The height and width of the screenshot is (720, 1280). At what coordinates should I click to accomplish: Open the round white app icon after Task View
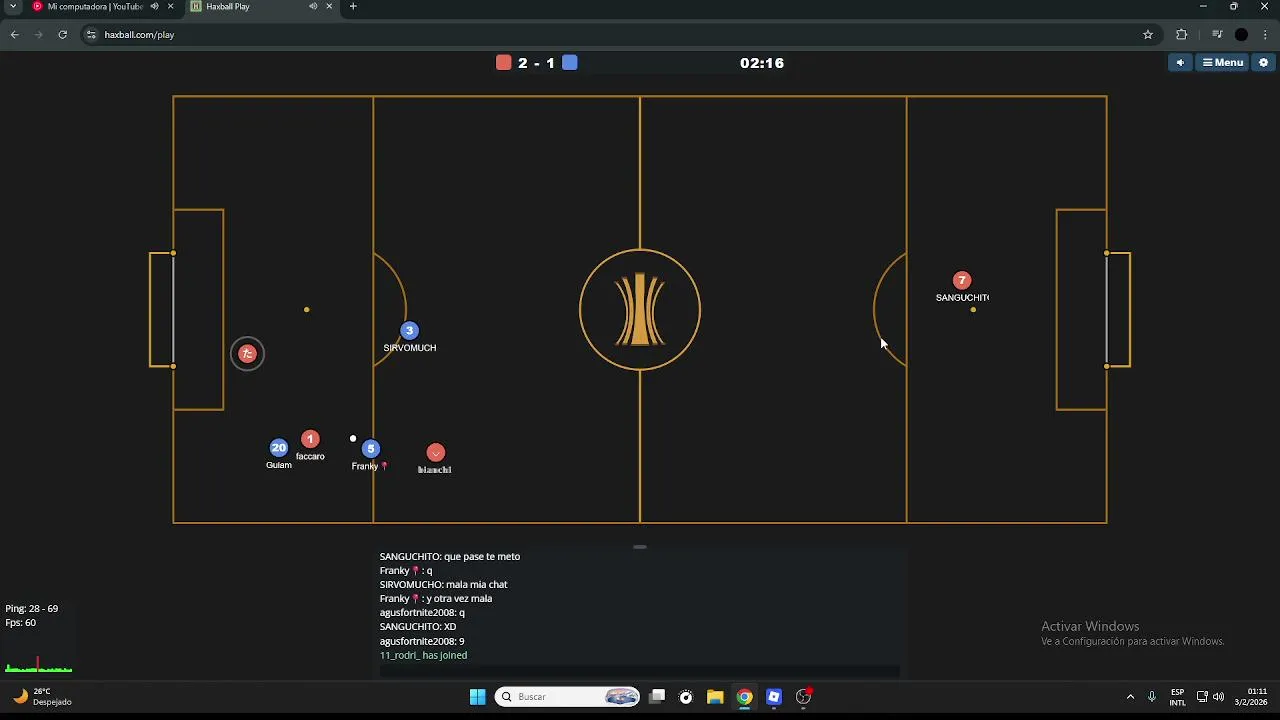pyautogui.click(x=686, y=697)
